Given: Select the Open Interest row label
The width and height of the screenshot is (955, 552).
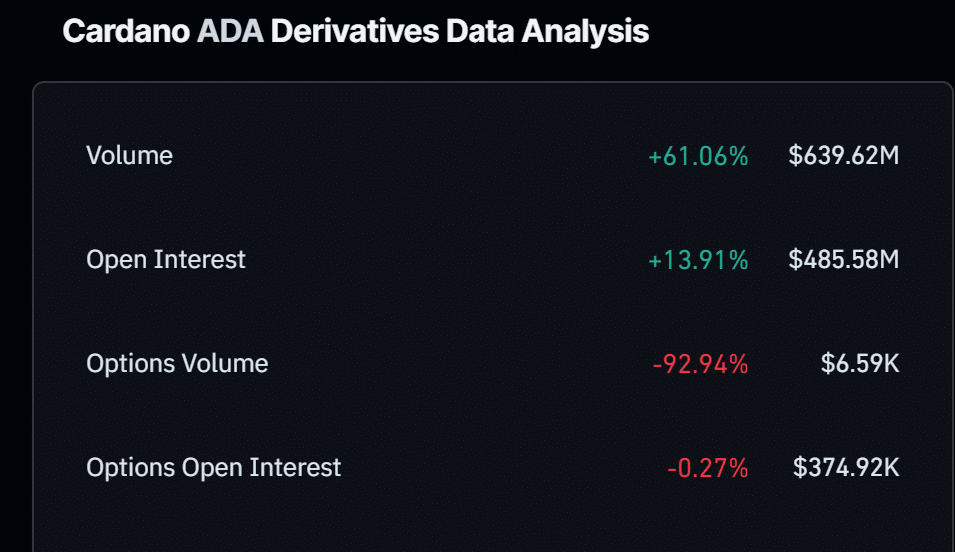Looking at the screenshot, I should point(166,260).
